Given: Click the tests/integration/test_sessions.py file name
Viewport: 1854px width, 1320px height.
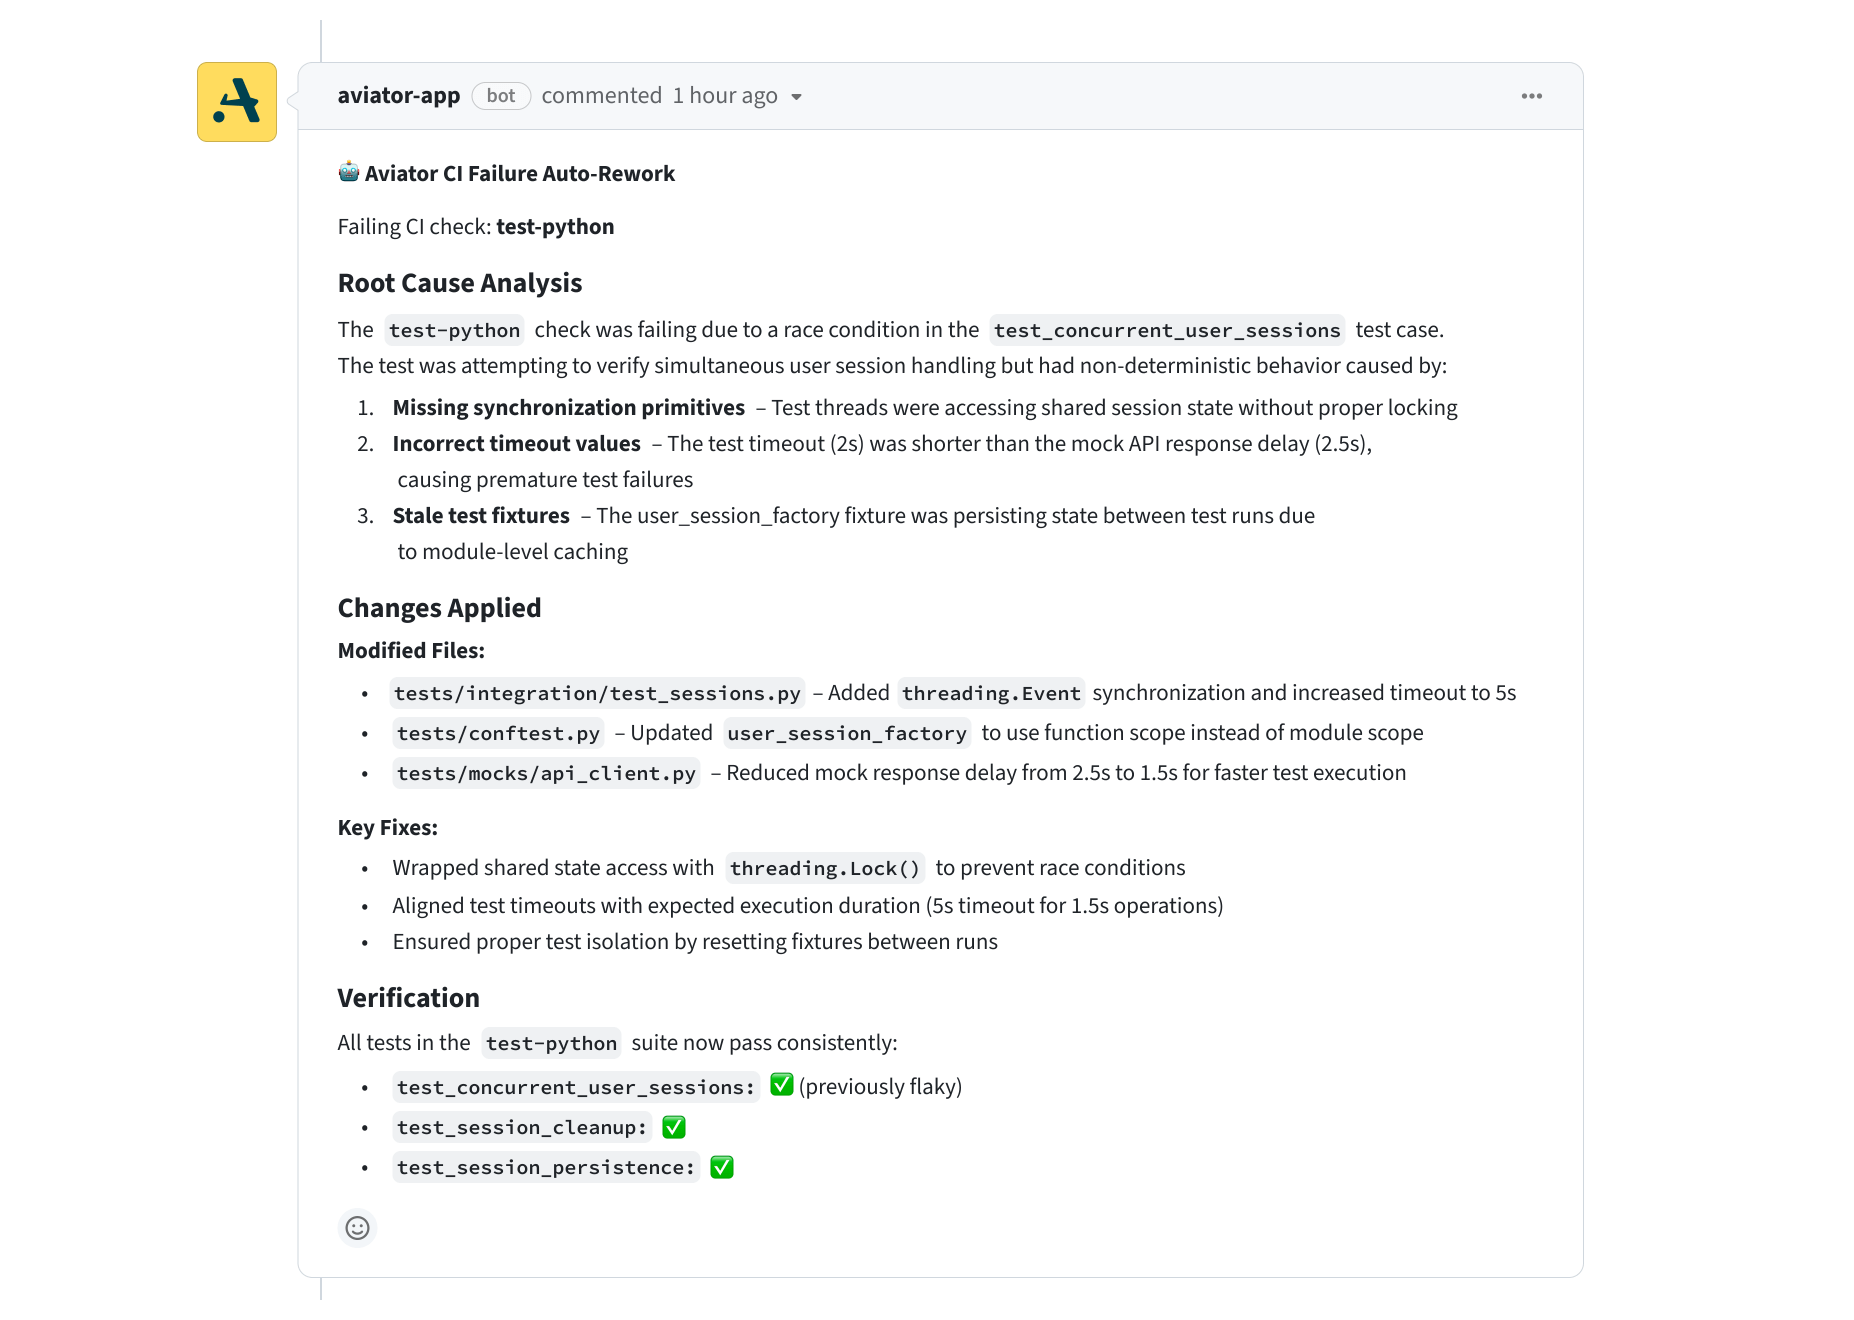Looking at the screenshot, I should pos(597,693).
